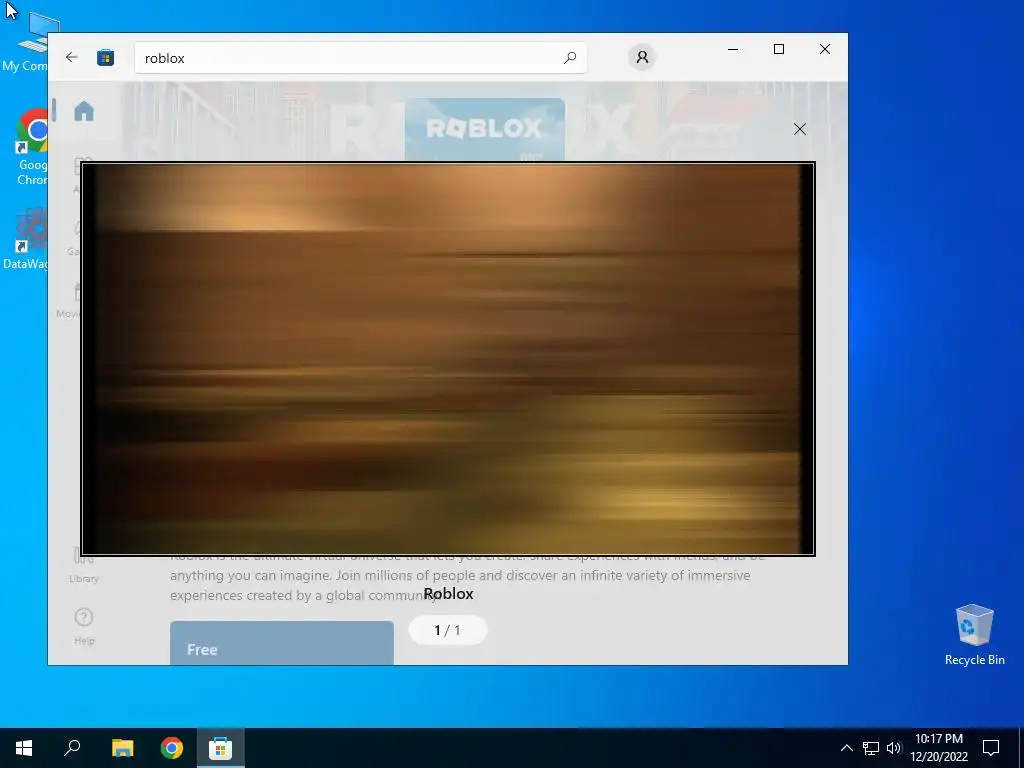Show hidden system tray icons
The image size is (1024, 768).
point(846,748)
